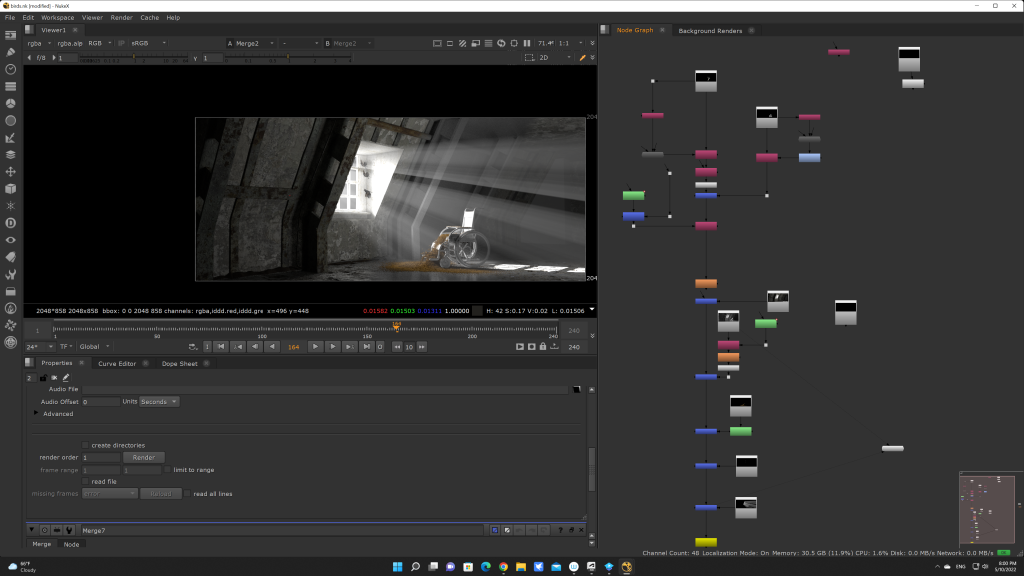Jump to the last frame button
Screen dimensions: 1024x576
tap(367, 347)
